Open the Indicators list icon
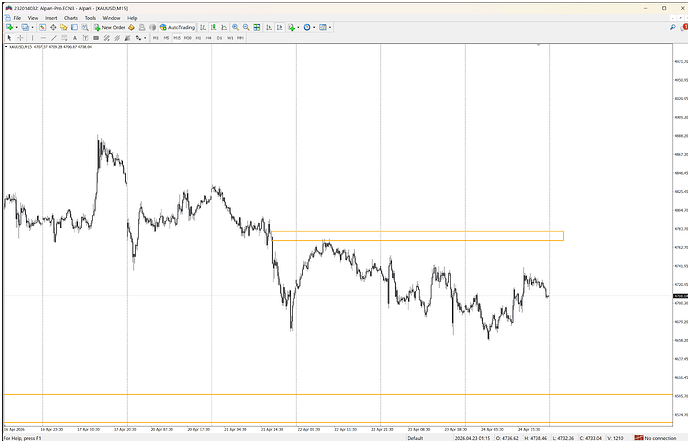Image resolution: width=690 pixels, height=443 pixels. tap(291, 27)
